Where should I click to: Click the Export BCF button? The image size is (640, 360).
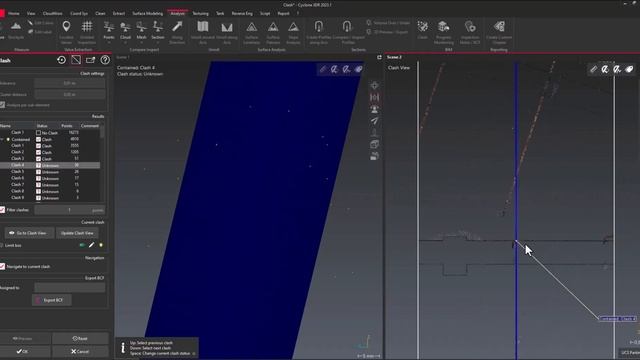52,300
